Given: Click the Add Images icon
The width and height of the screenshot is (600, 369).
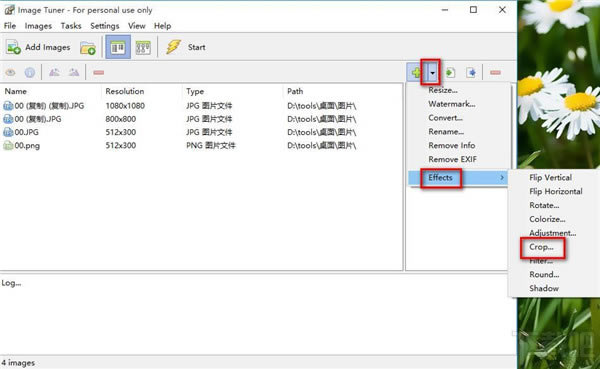Looking at the screenshot, I should [x=13, y=47].
